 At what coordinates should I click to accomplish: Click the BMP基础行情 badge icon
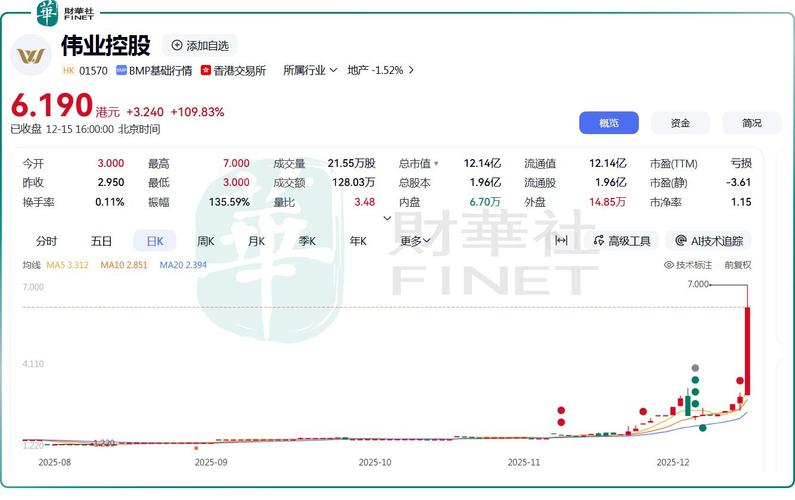(121, 70)
